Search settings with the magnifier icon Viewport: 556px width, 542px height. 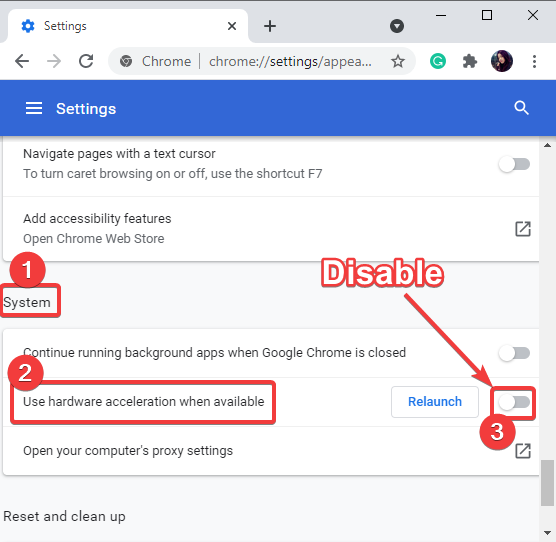[521, 108]
